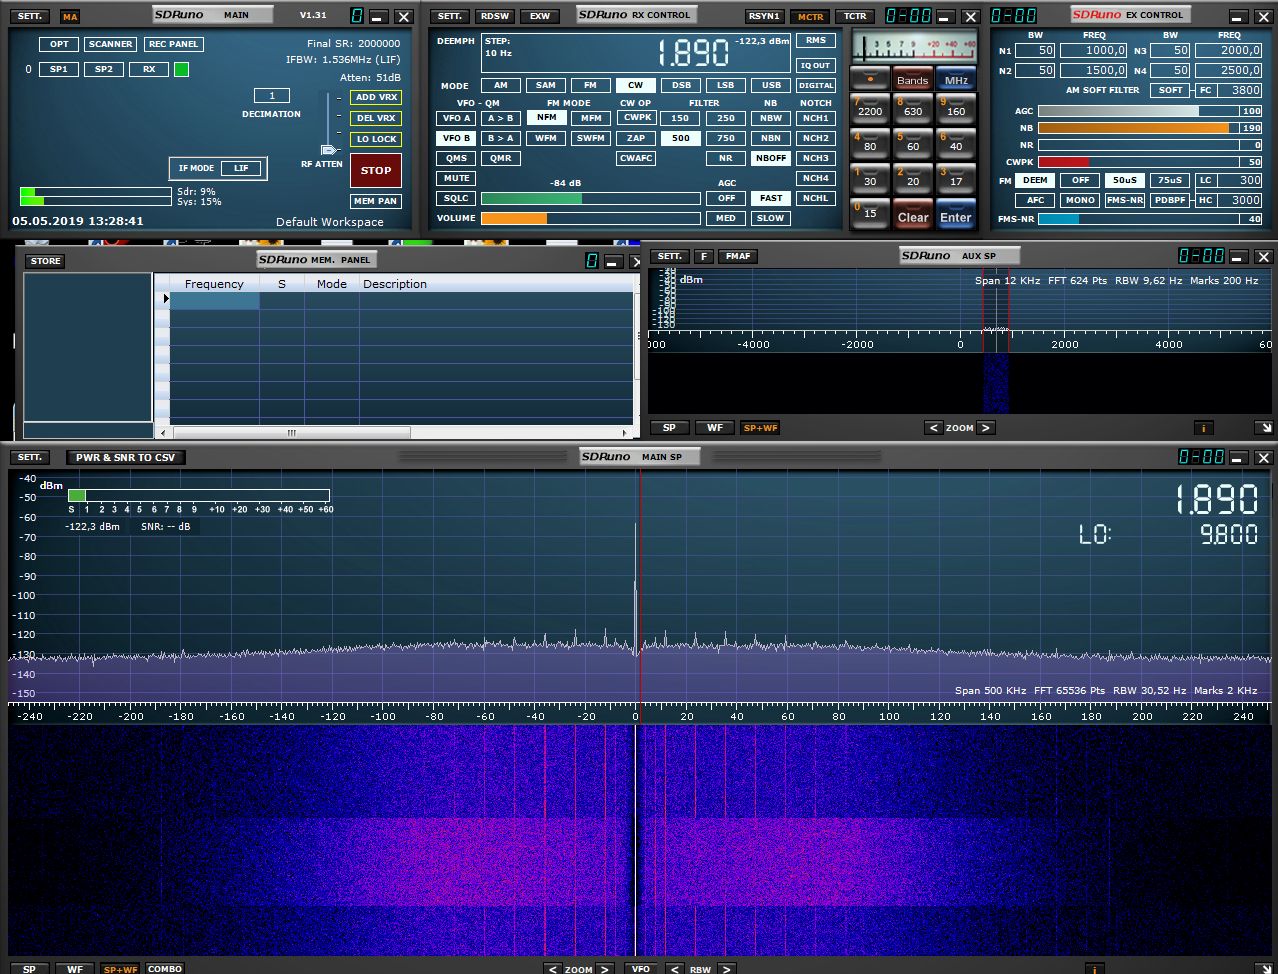Click the row selector arrow in memory table

pyautogui.click(x=165, y=299)
